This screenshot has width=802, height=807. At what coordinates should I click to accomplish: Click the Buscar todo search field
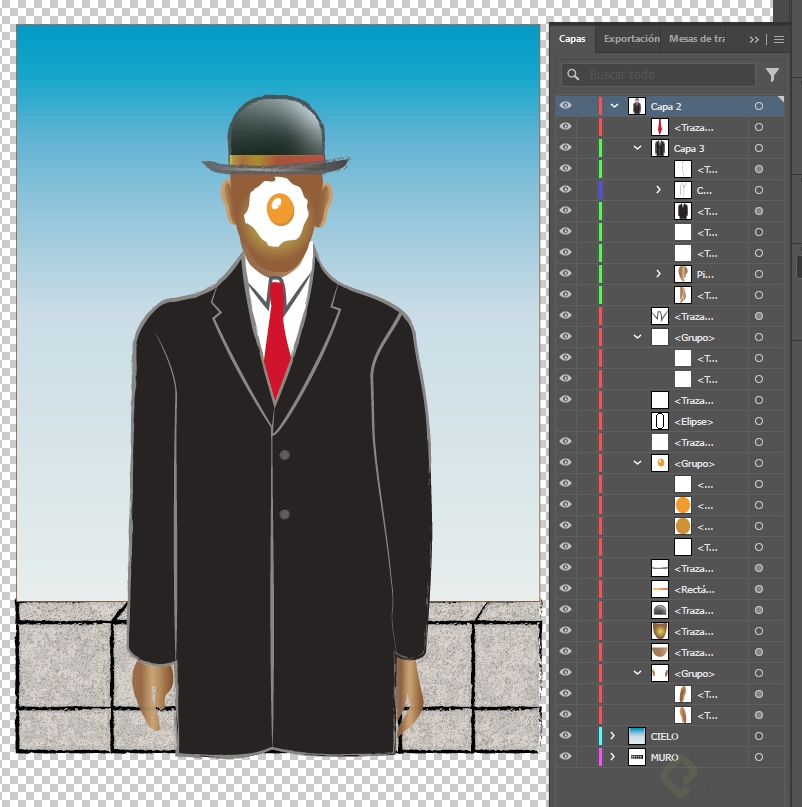tap(658, 75)
